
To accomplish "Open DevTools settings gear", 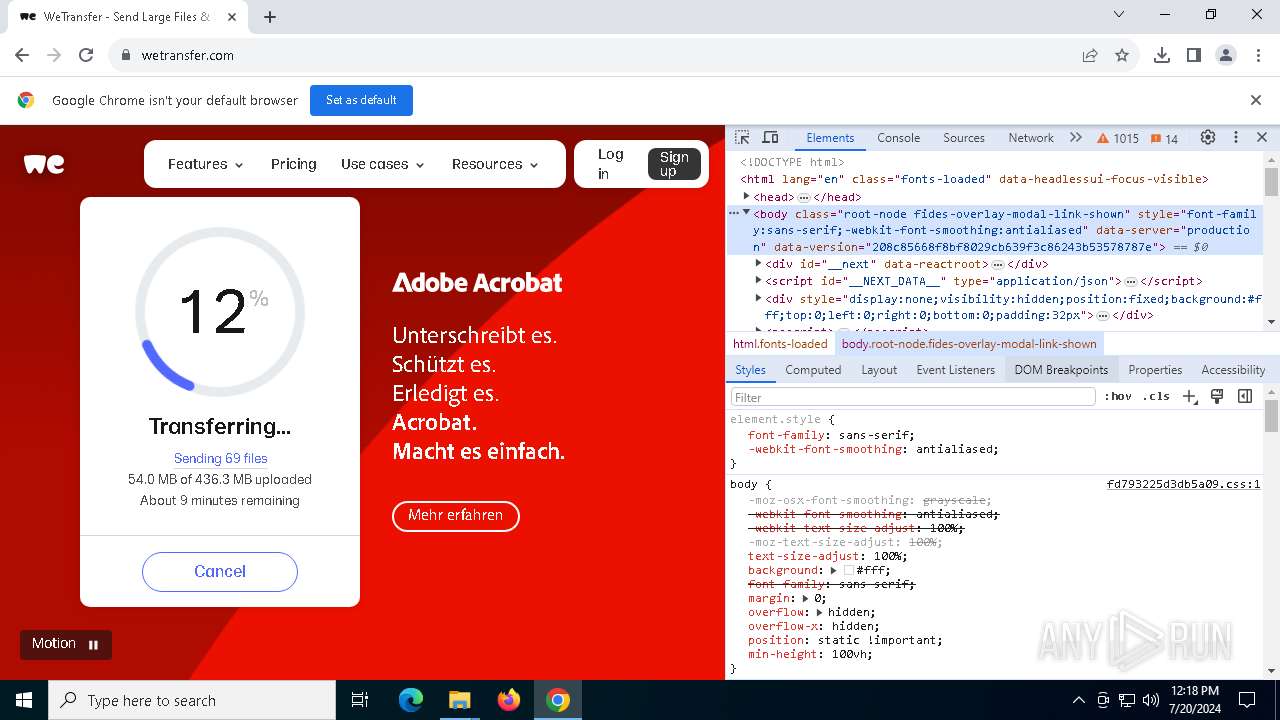I will point(1208,138).
